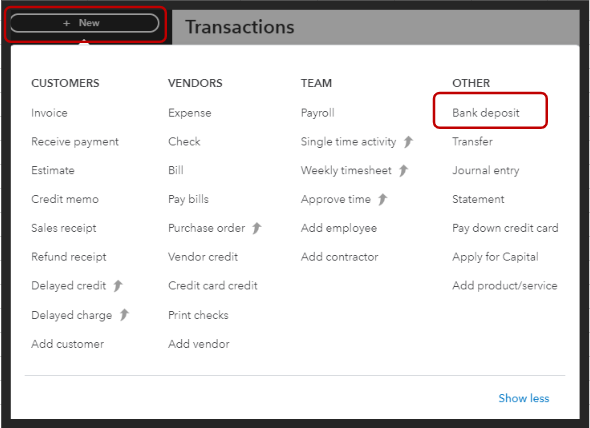Create a new Bill

tap(176, 170)
